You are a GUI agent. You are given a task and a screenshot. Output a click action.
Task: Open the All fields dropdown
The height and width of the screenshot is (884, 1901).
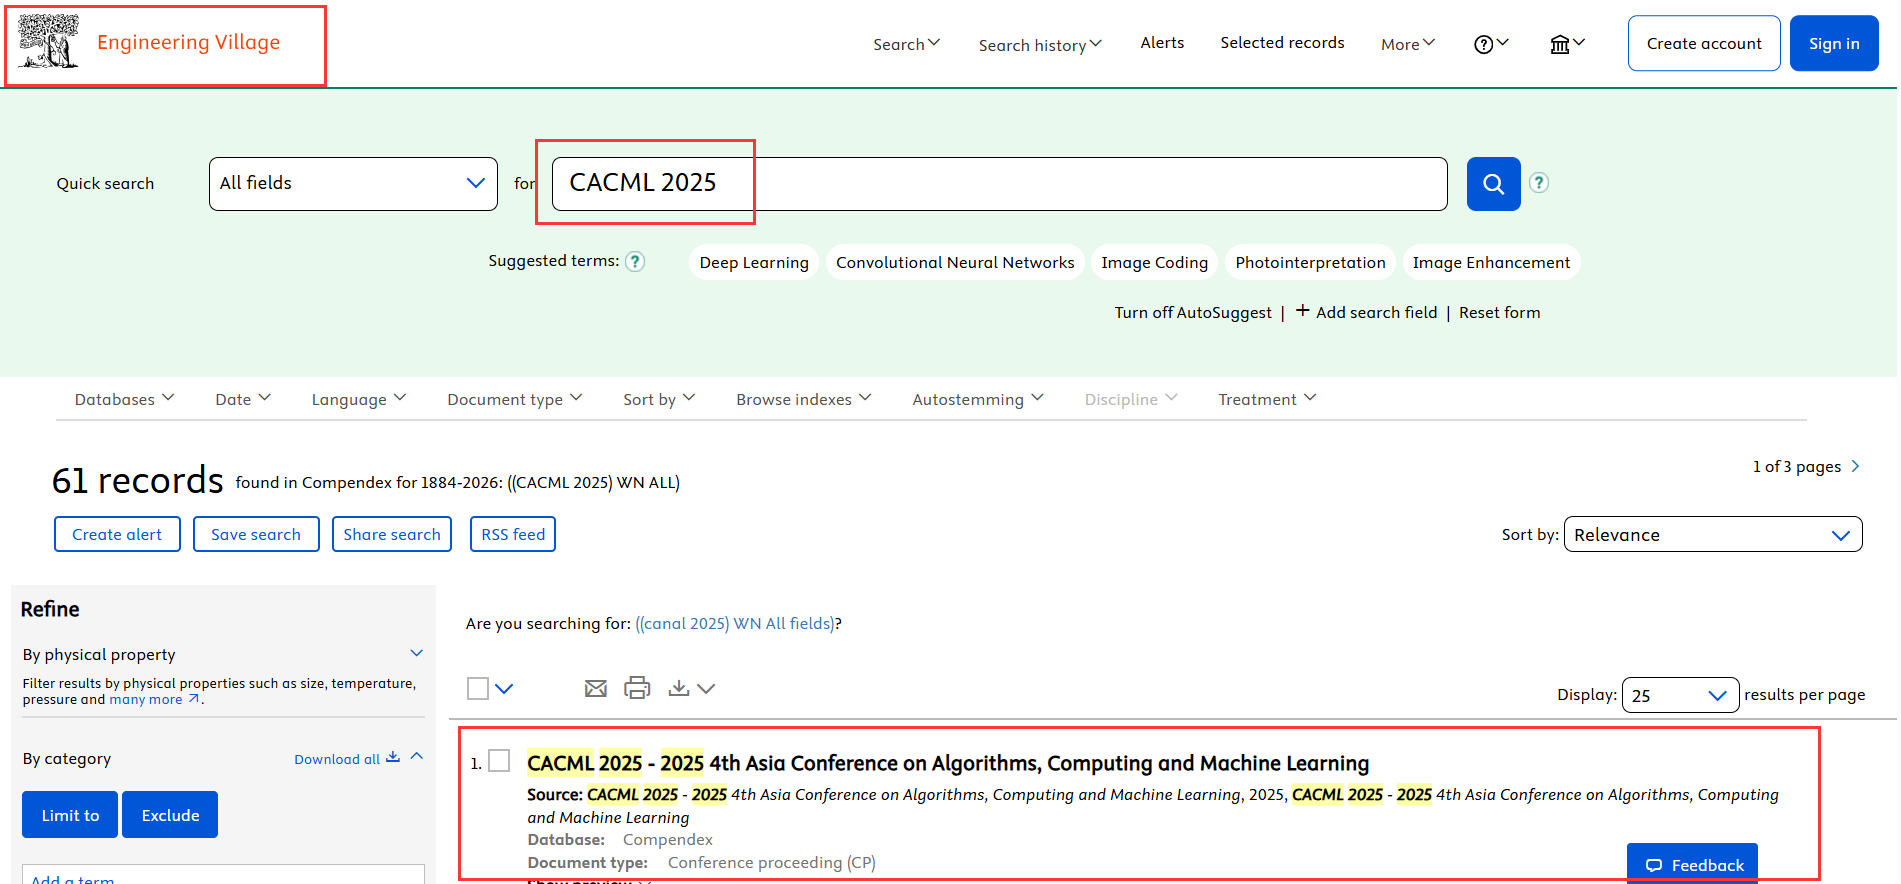point(353,184)
